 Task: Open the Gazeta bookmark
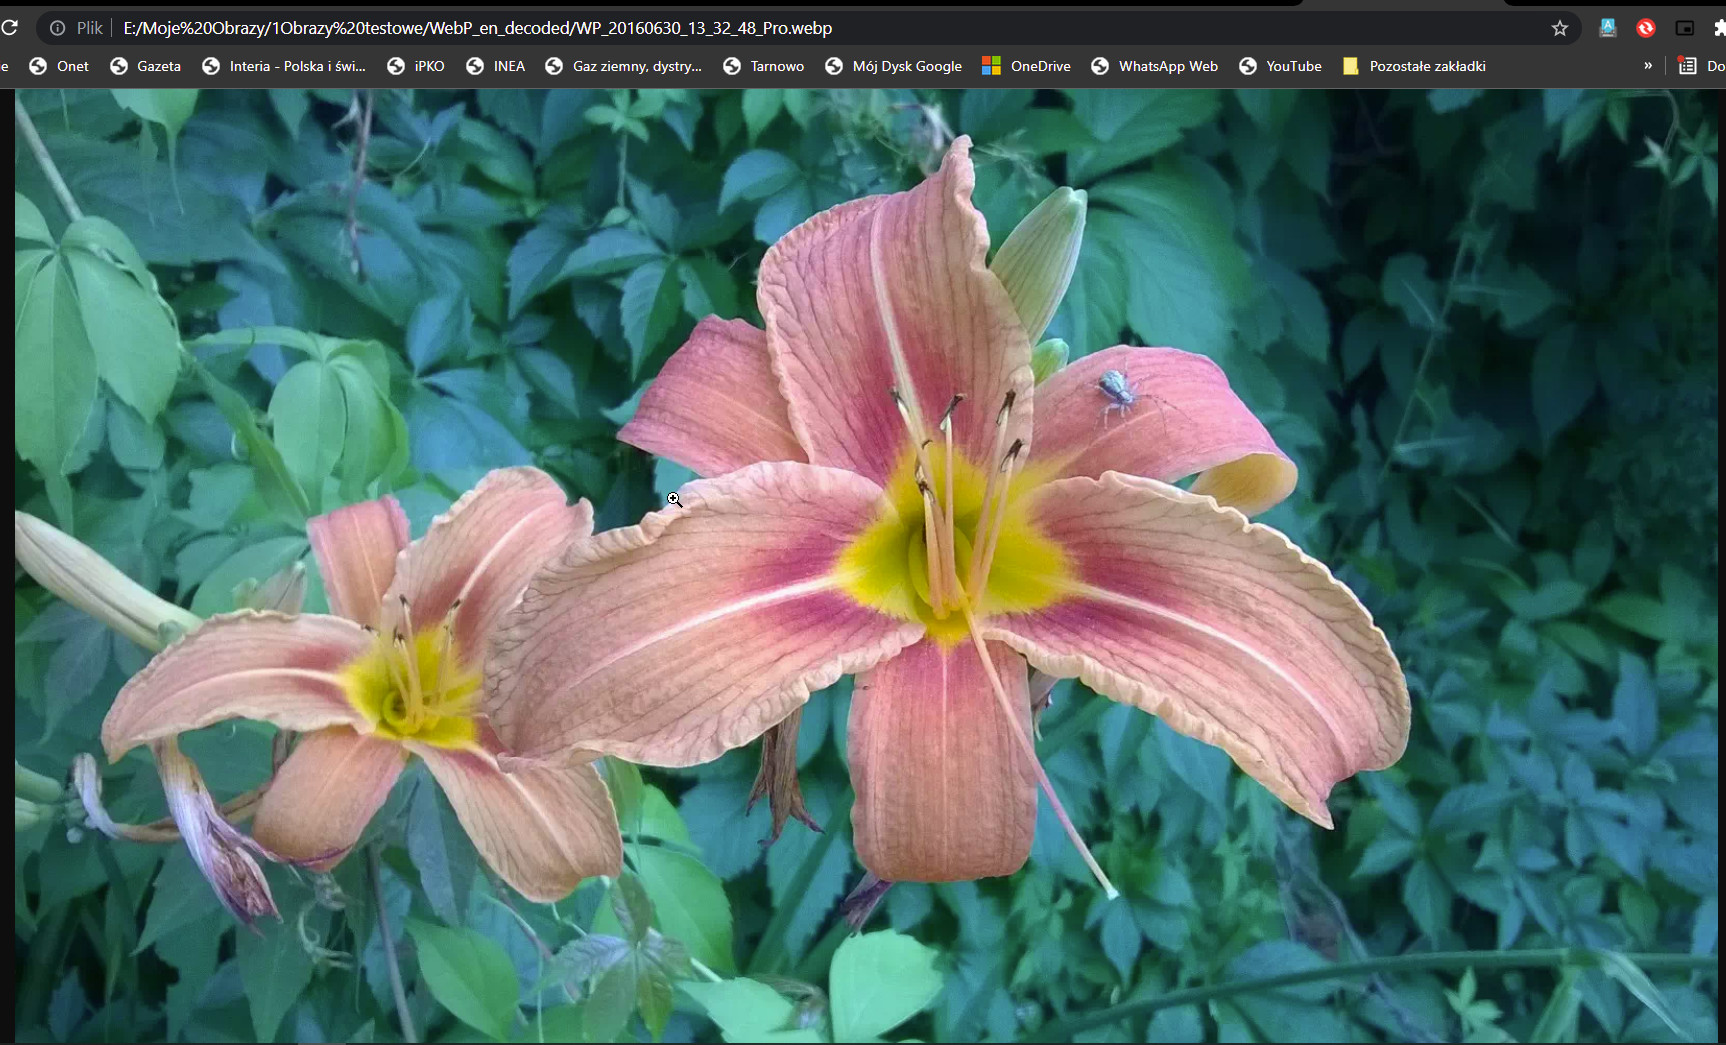tap(145, 66)
